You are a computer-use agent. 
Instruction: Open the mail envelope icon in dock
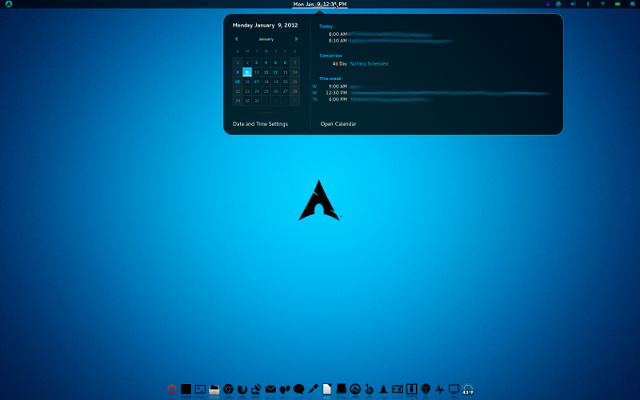271,389
